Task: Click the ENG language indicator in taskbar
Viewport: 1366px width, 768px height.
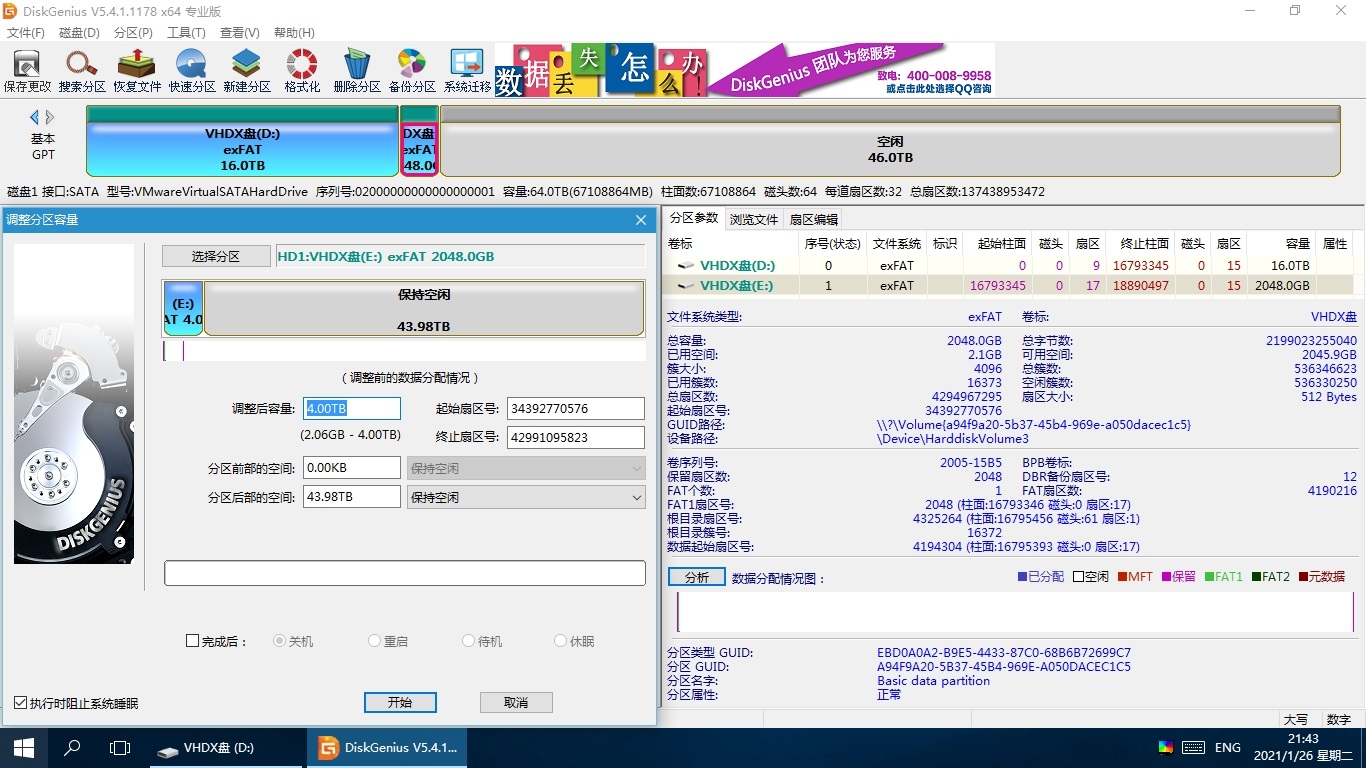Action: 1228,747
